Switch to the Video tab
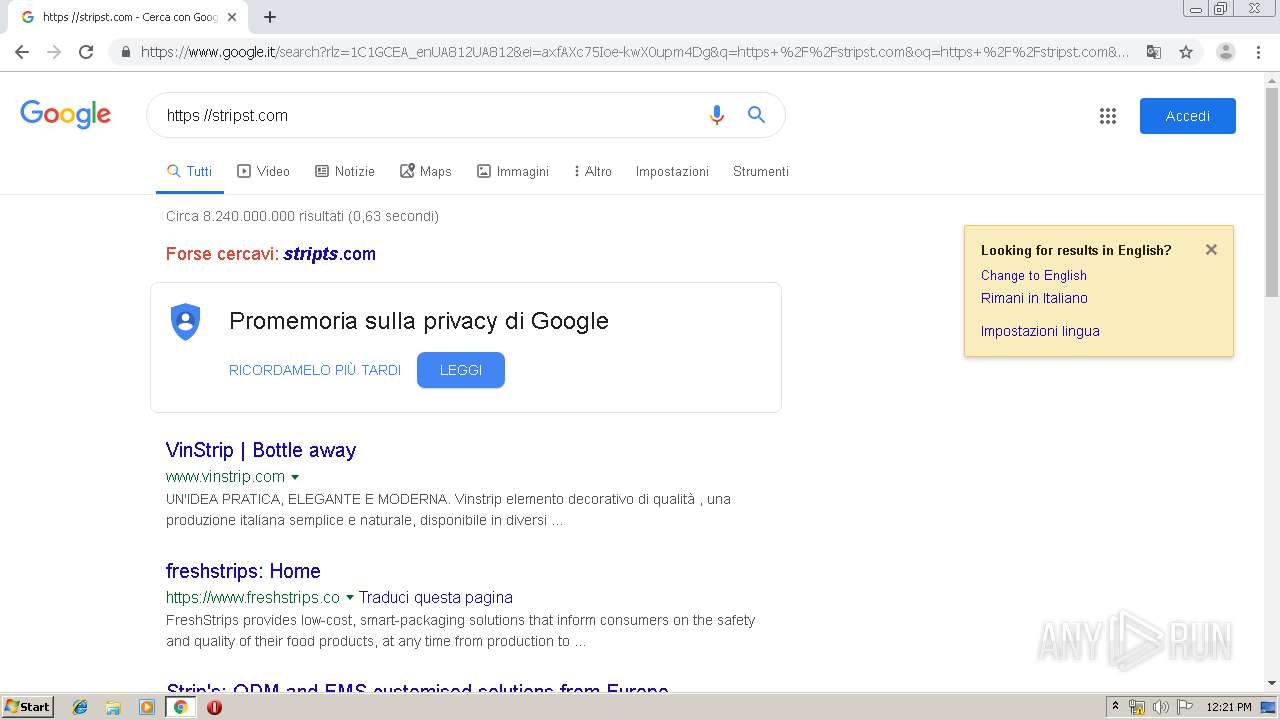This screenshot has width=1280, height=720. tap(263, 171)
